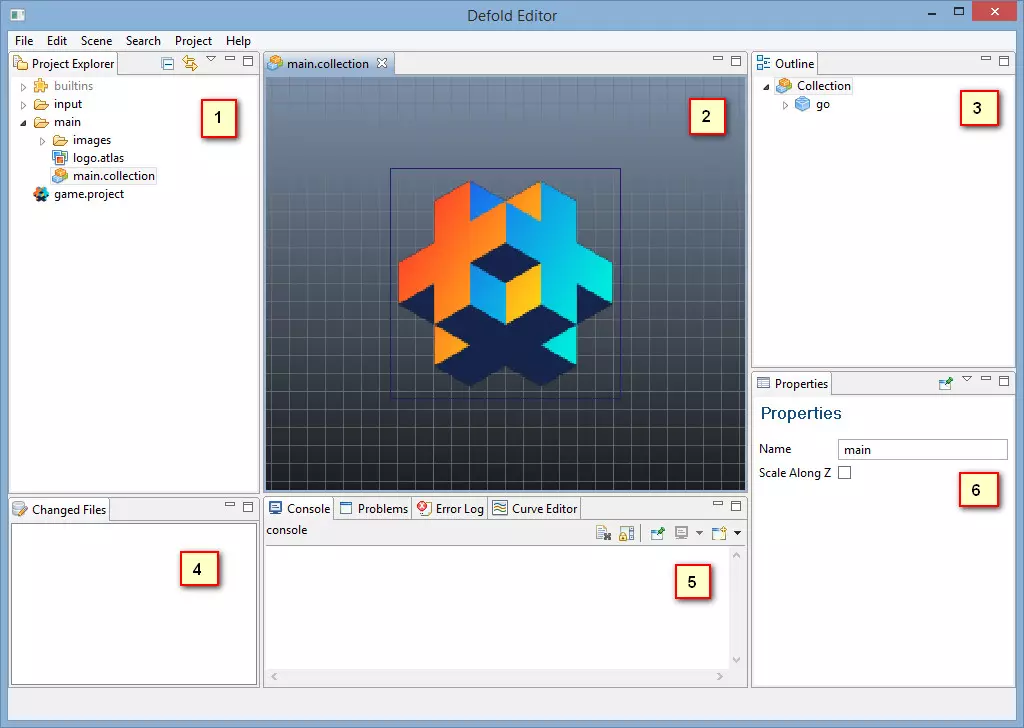Image resolution: width=1024 pixels, height=728 pixels.
Task: Open the Display Selected Console dropdown arrow
Action: pos(699,534)
